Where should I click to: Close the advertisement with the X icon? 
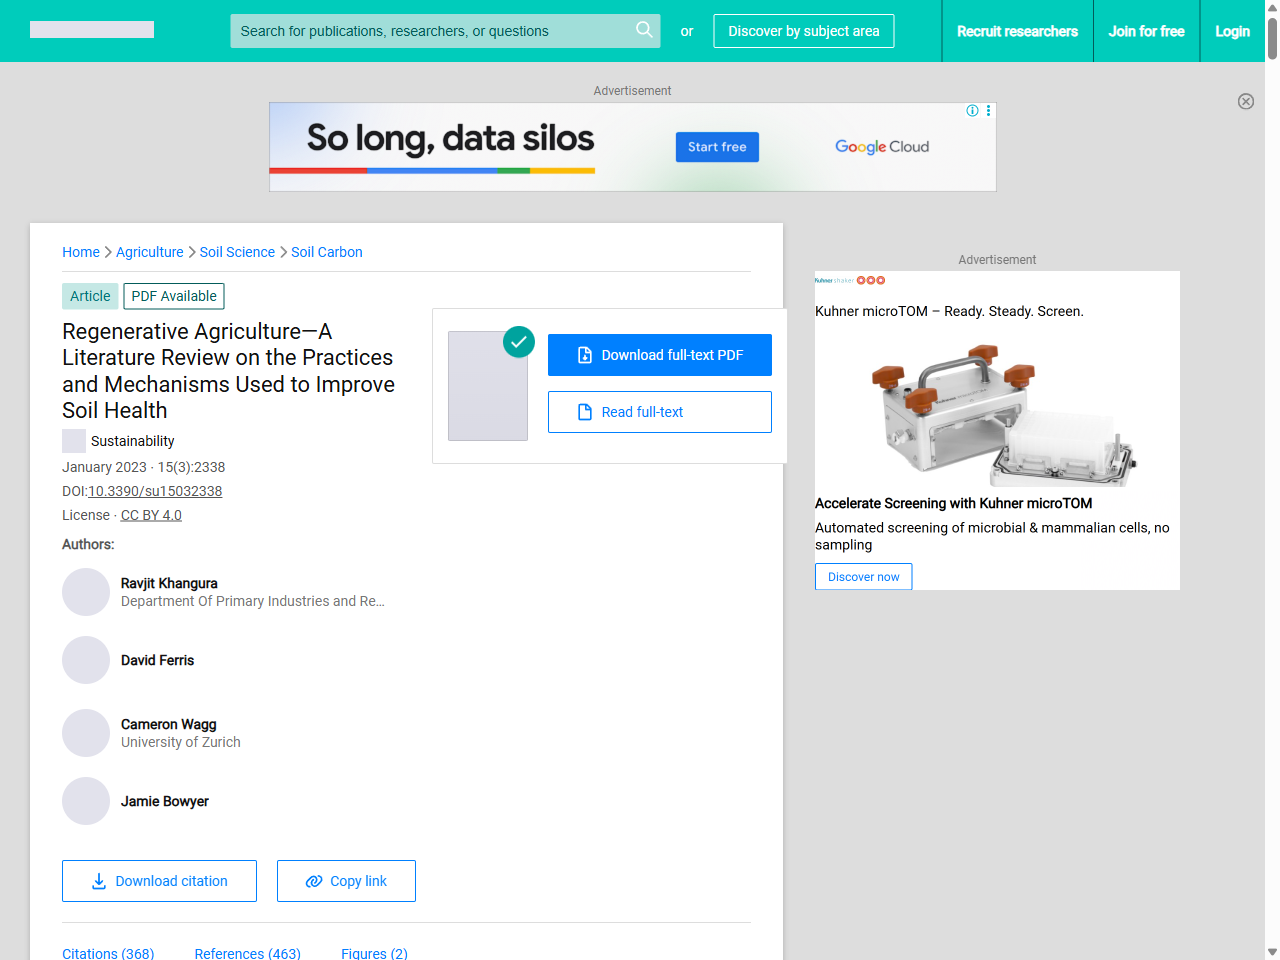[x=1246, y=101]
